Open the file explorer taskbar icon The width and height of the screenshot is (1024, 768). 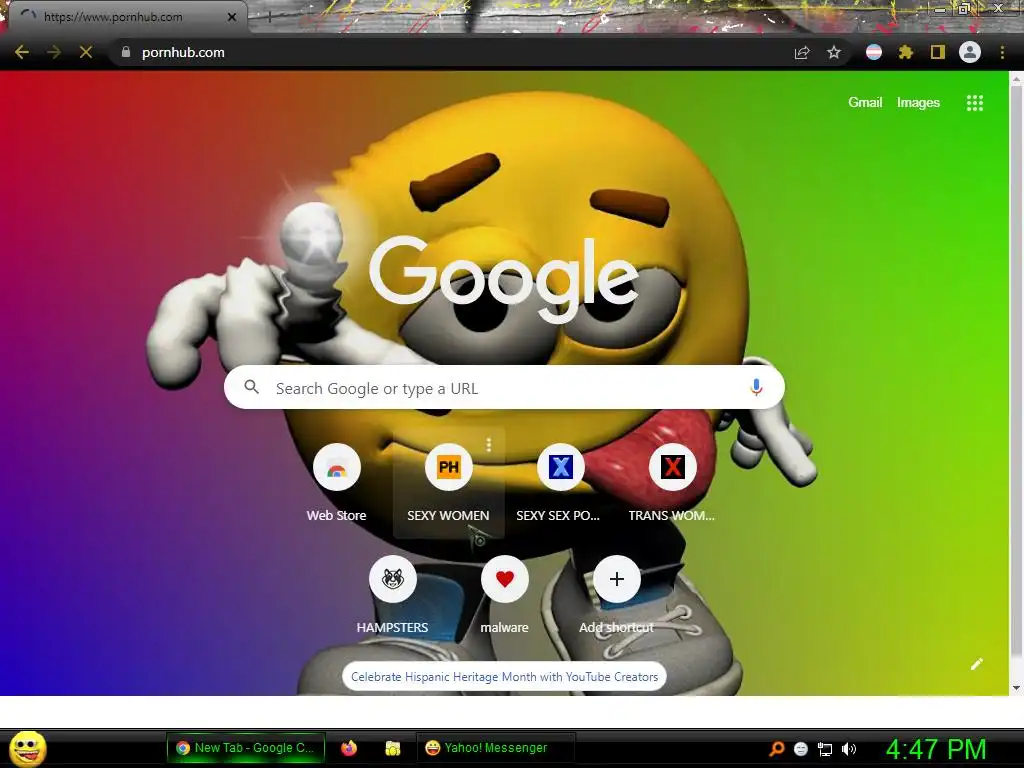click(x=392, y=748)
